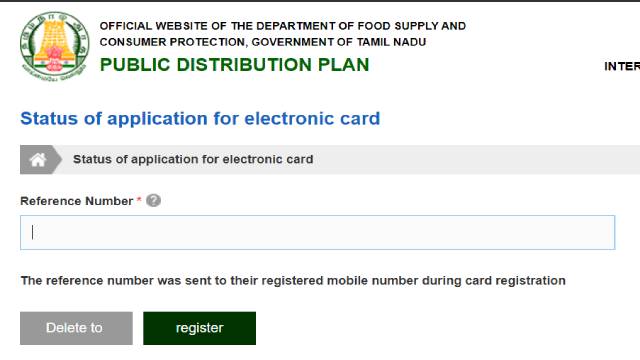
Task: Click the blue Status of application heading
Action: tap(200, 119)
